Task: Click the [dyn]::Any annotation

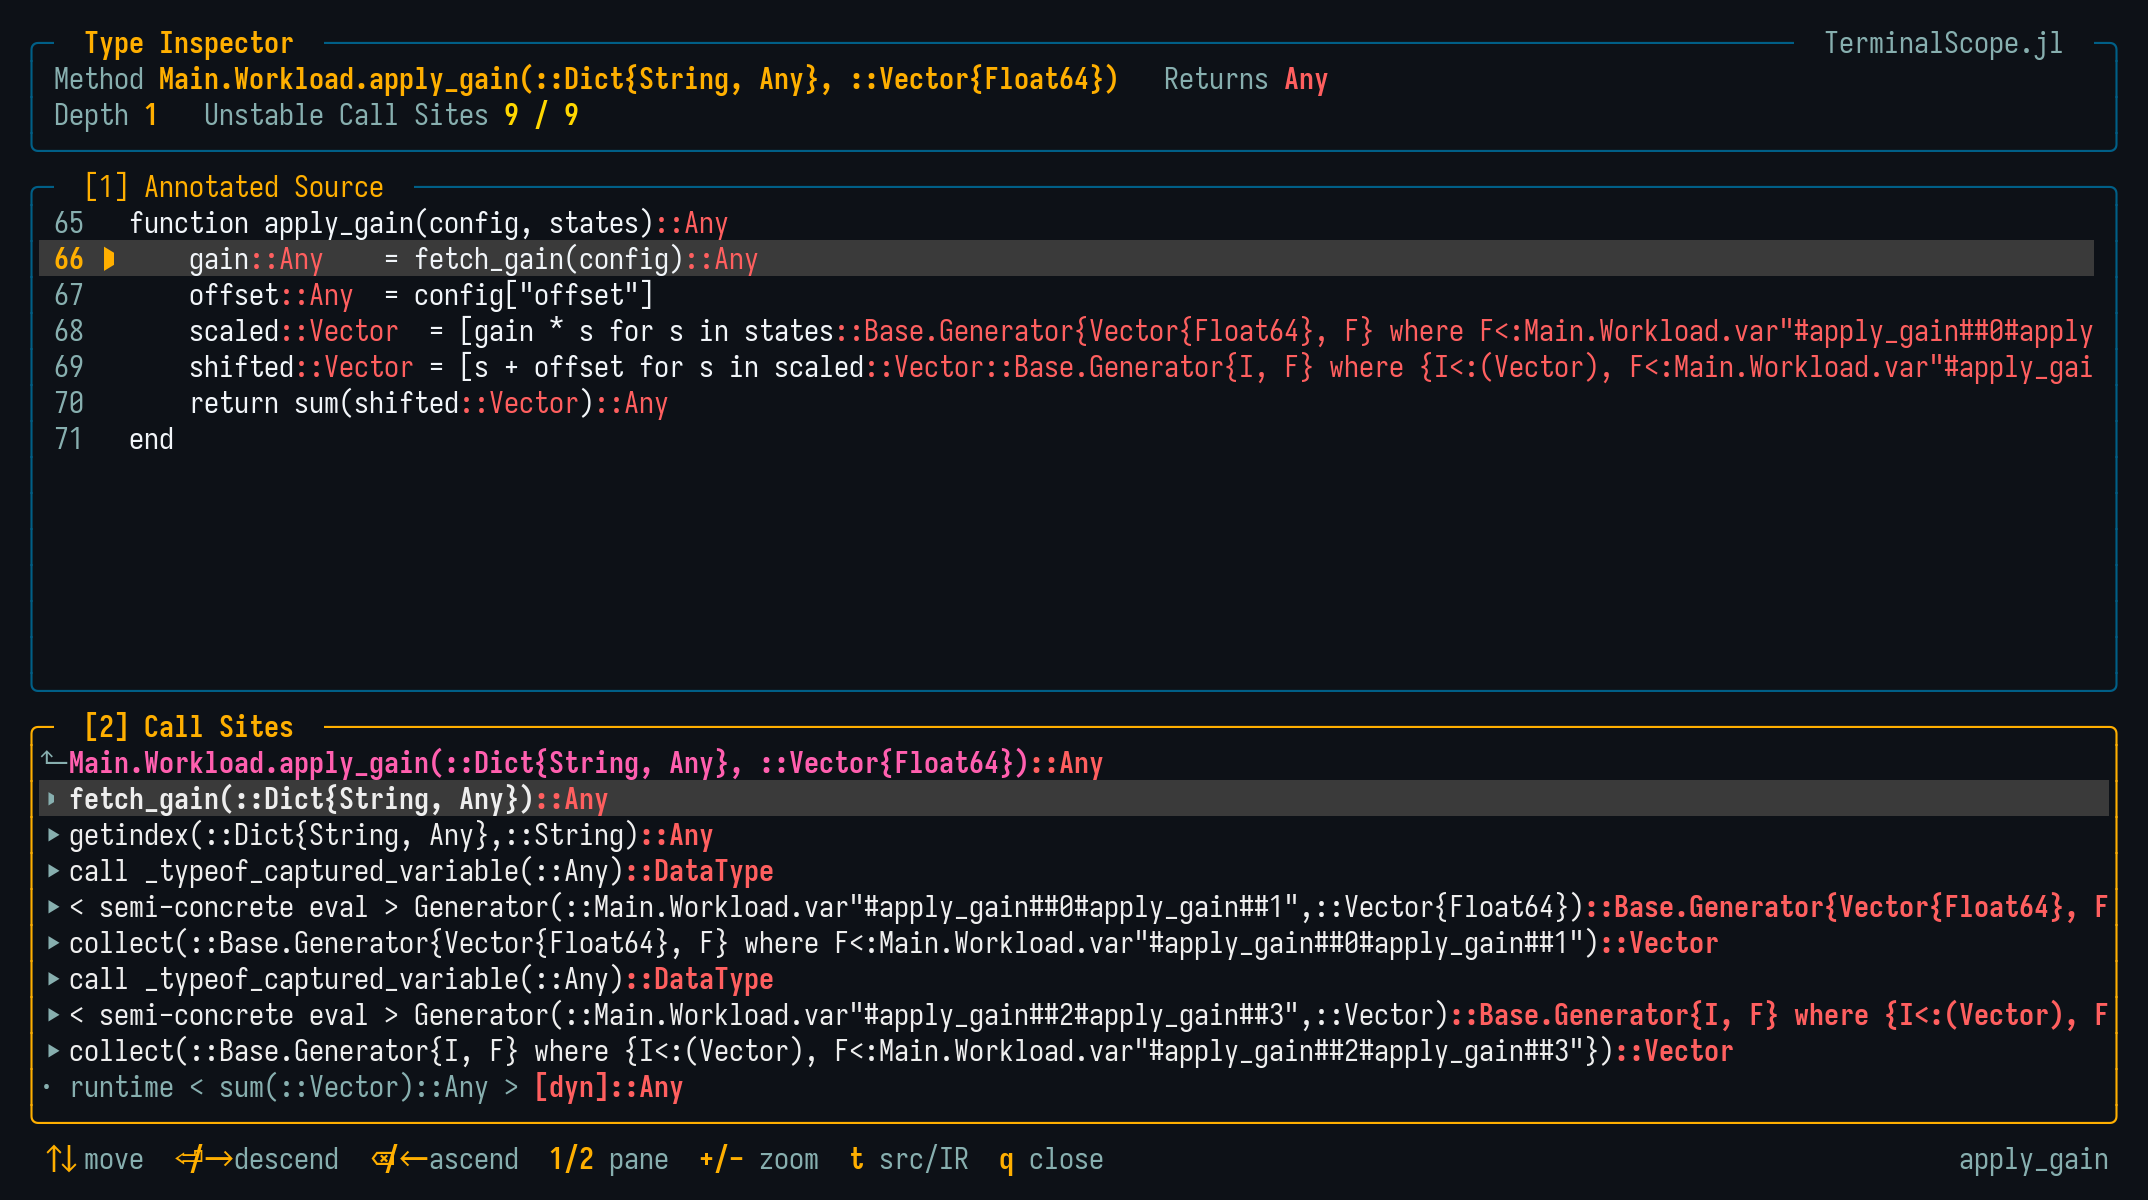Action: click(609, 1087)
